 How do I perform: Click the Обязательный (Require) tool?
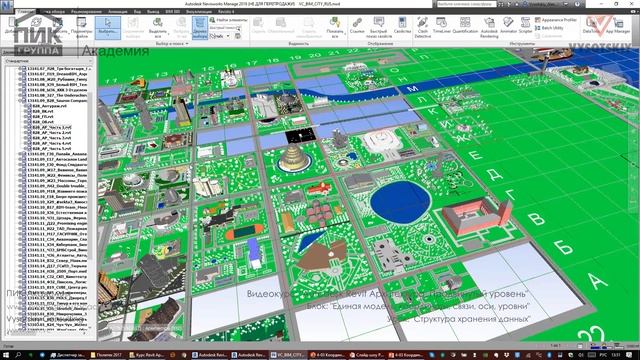pyautogui.click(x=281, y=25)
